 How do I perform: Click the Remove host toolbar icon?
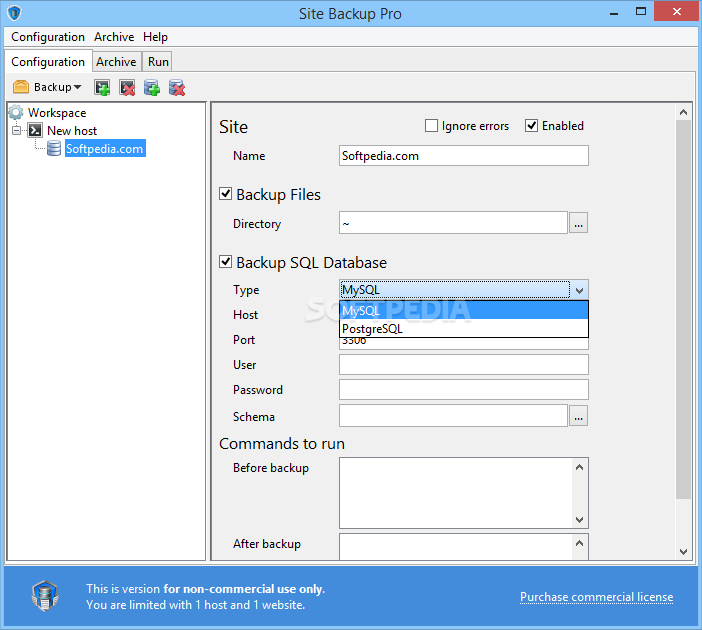point(127,87)
